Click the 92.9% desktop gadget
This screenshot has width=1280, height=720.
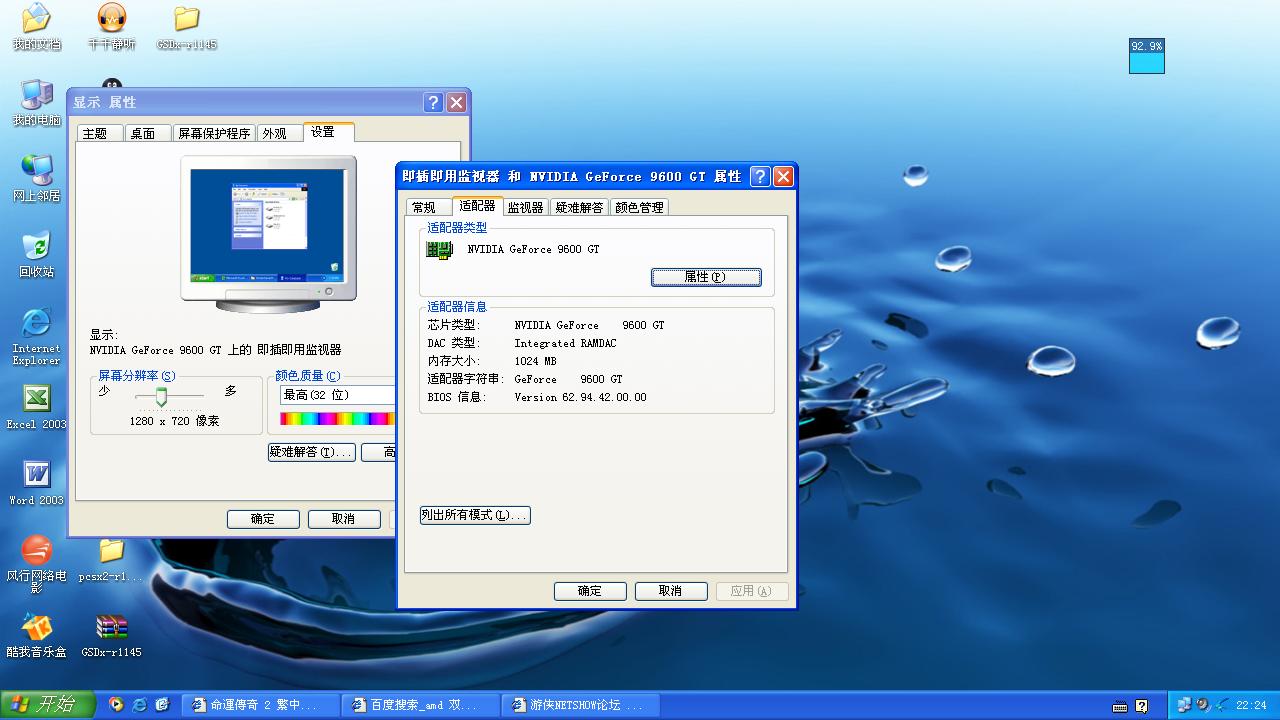(x=1147, y=56)
